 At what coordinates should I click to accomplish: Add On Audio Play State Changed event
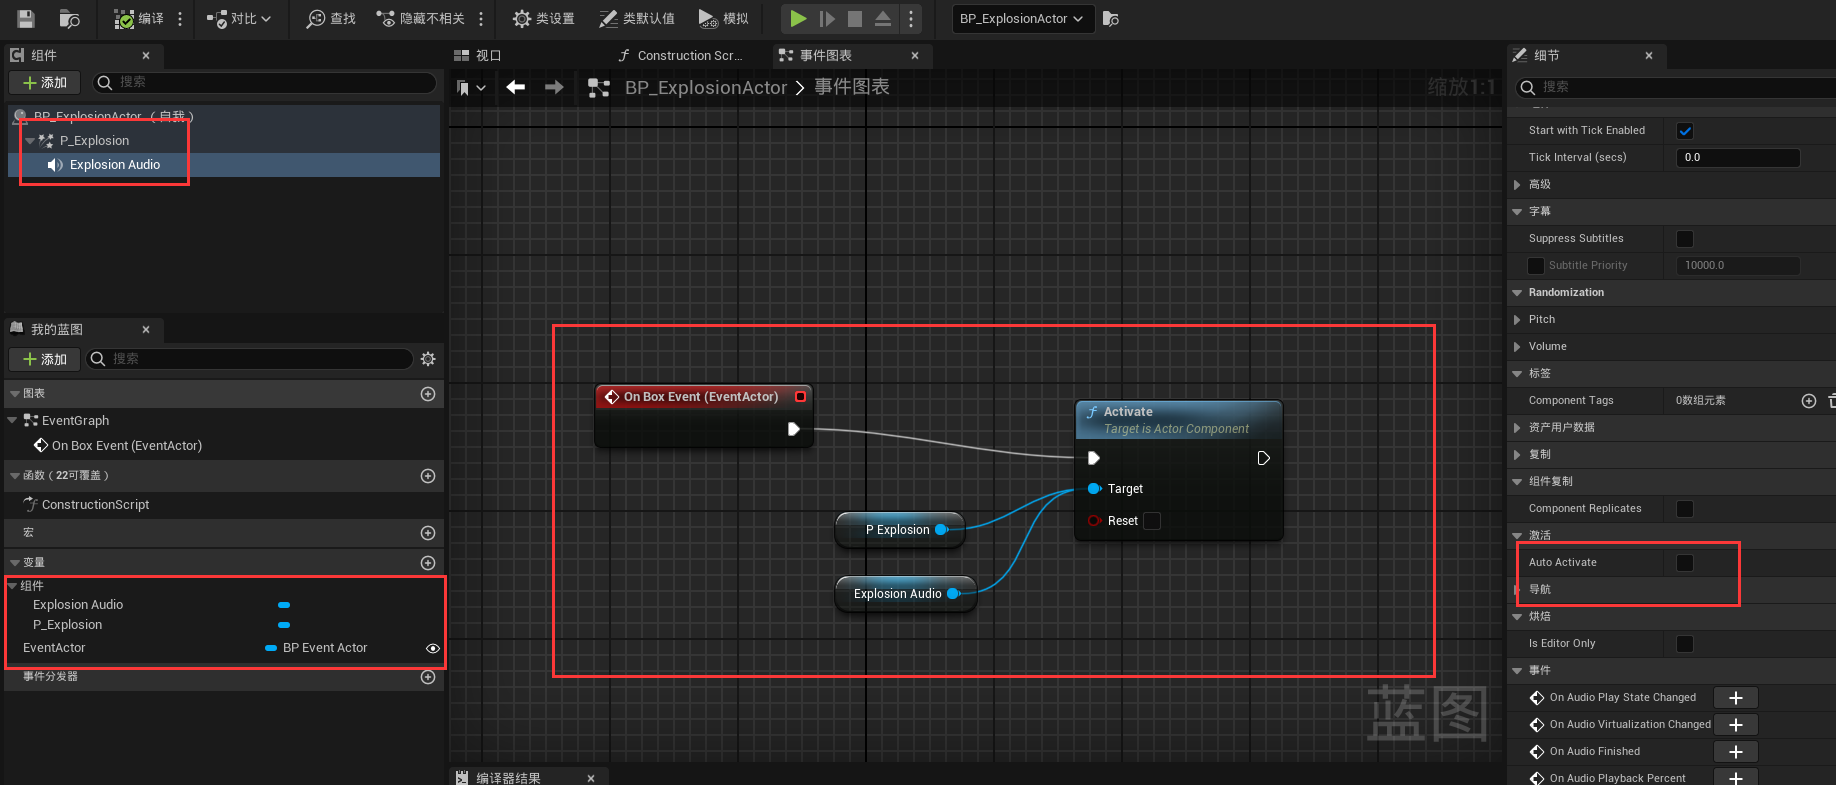click(x=1736, y=698)
